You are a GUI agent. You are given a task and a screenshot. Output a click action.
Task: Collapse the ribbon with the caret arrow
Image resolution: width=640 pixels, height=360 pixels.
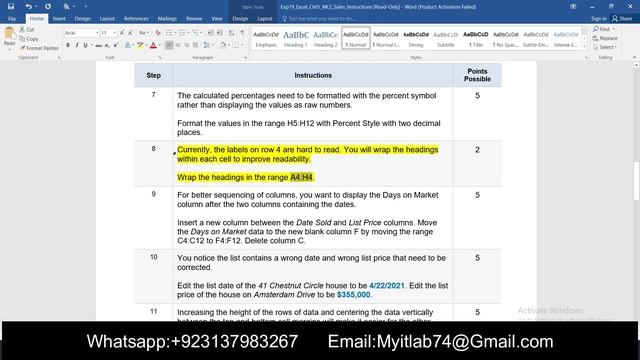point(634,58)
